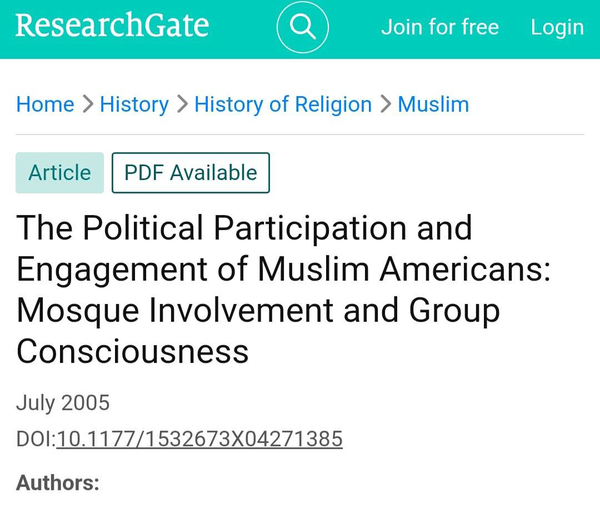Screen dimensions: 600x519
Task: Open the Login page
Action: (557, 28)
